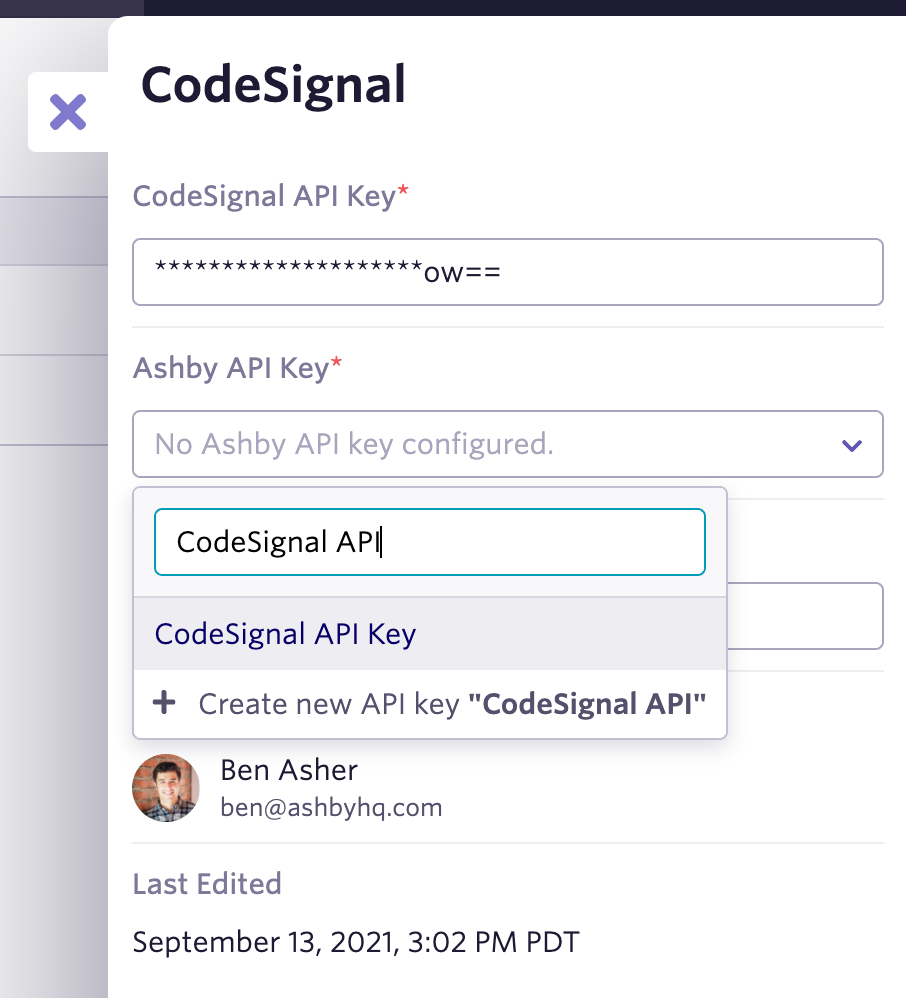Click the partially hidden field behind the dropdown list
The width and height of the screenshot is (906, 998).
805,616
